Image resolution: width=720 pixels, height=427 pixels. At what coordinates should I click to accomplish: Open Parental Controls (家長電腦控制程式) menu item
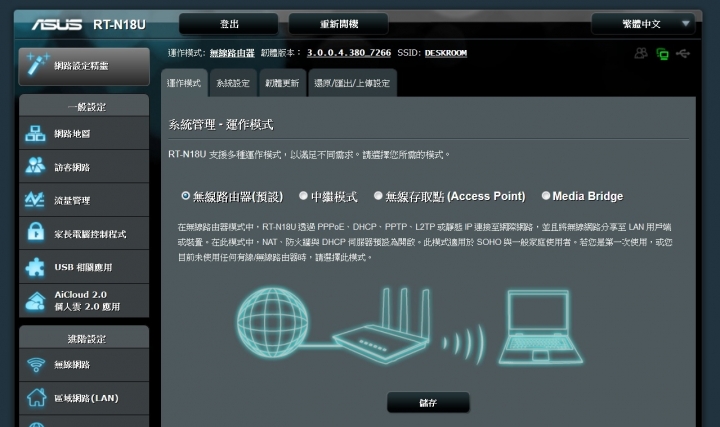point(84,234)
